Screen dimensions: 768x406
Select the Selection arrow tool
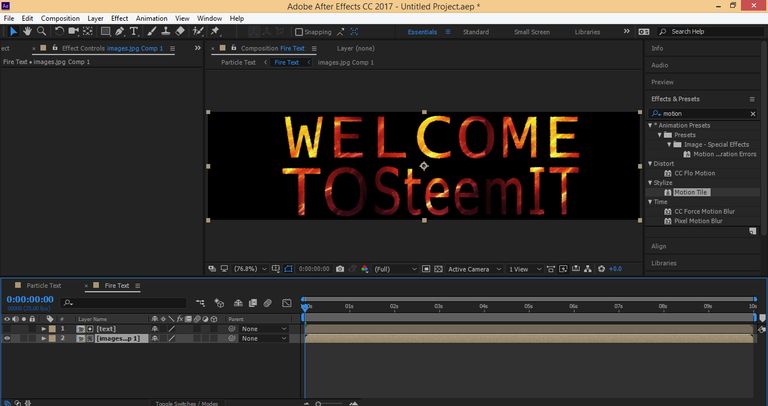tap(13, 31)
